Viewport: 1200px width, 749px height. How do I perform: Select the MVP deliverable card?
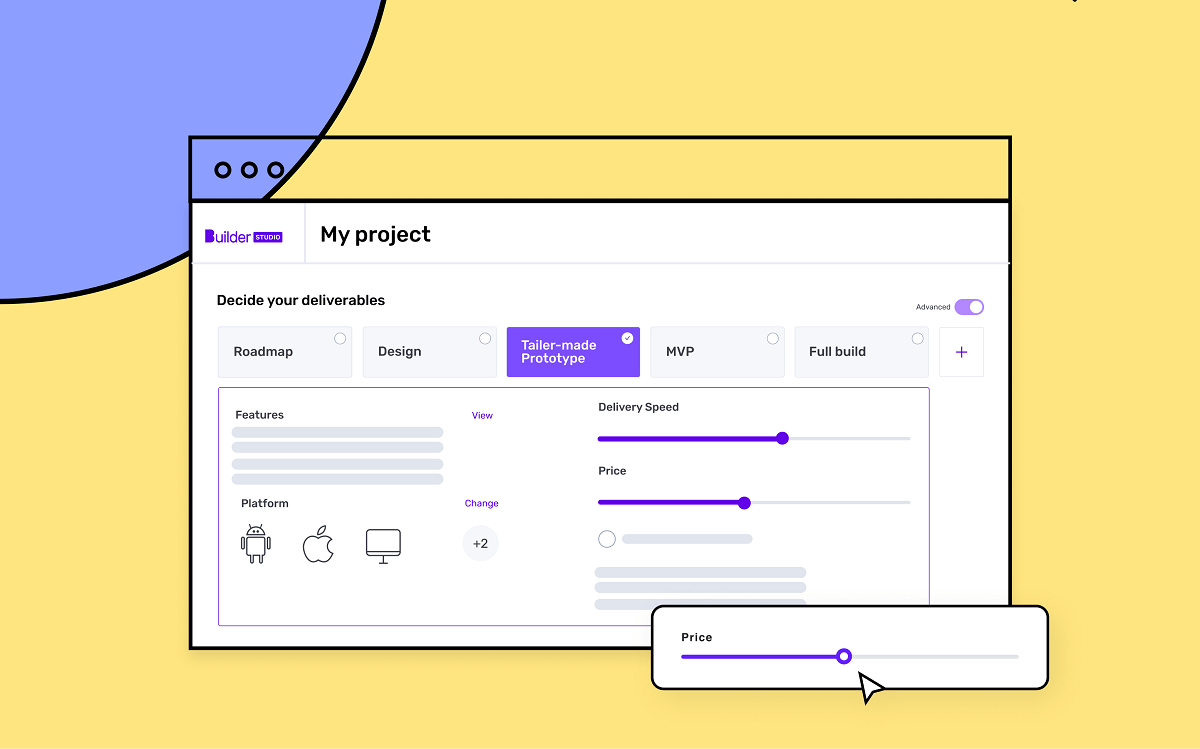coord(717,351)
